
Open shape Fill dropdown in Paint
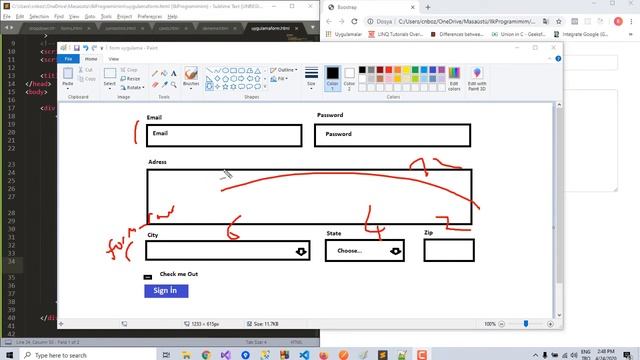click(279, 78)
